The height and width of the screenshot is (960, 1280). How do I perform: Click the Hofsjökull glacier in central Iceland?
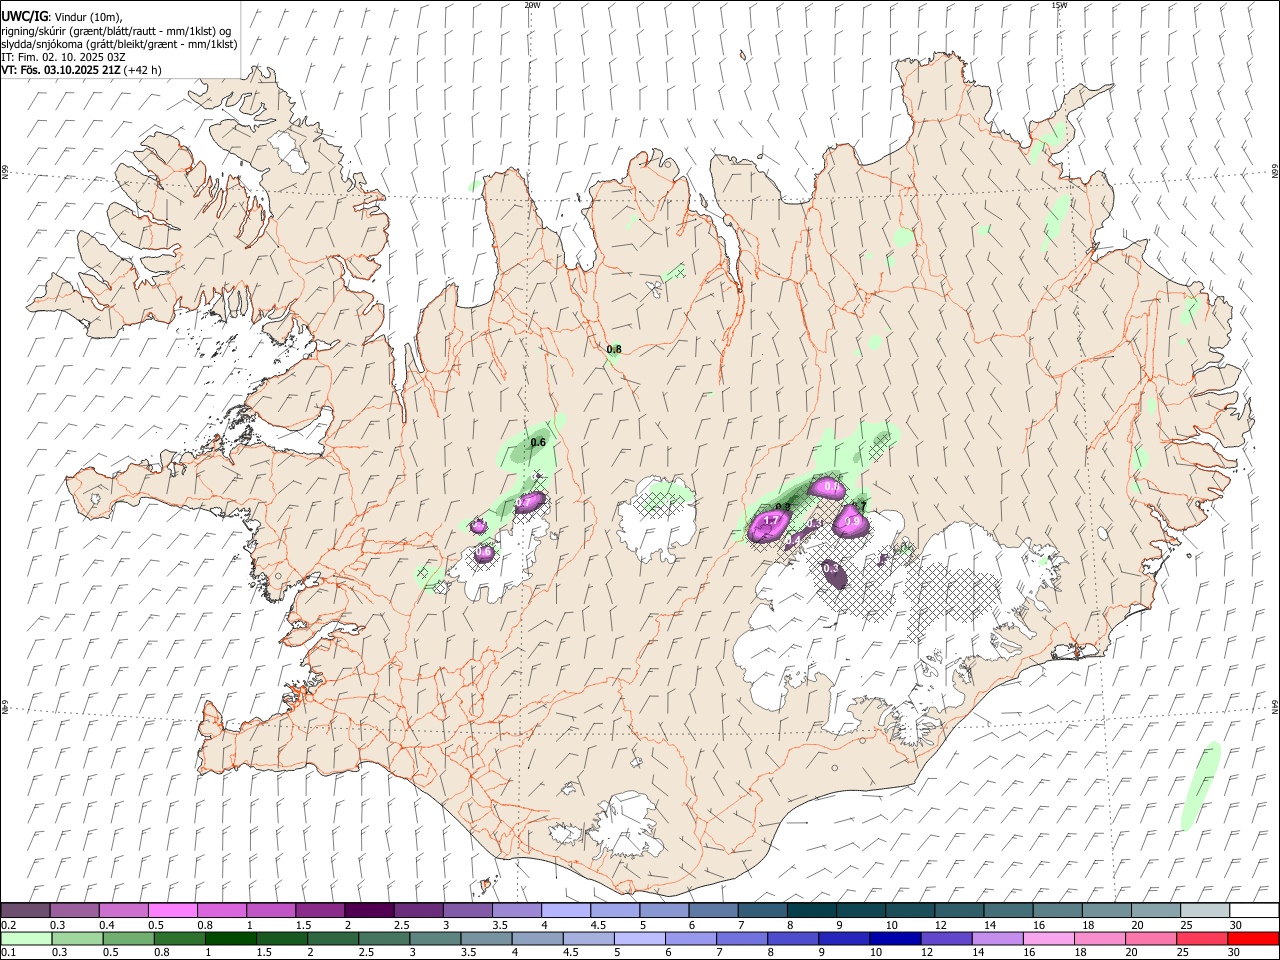click(x=655, y=520)
